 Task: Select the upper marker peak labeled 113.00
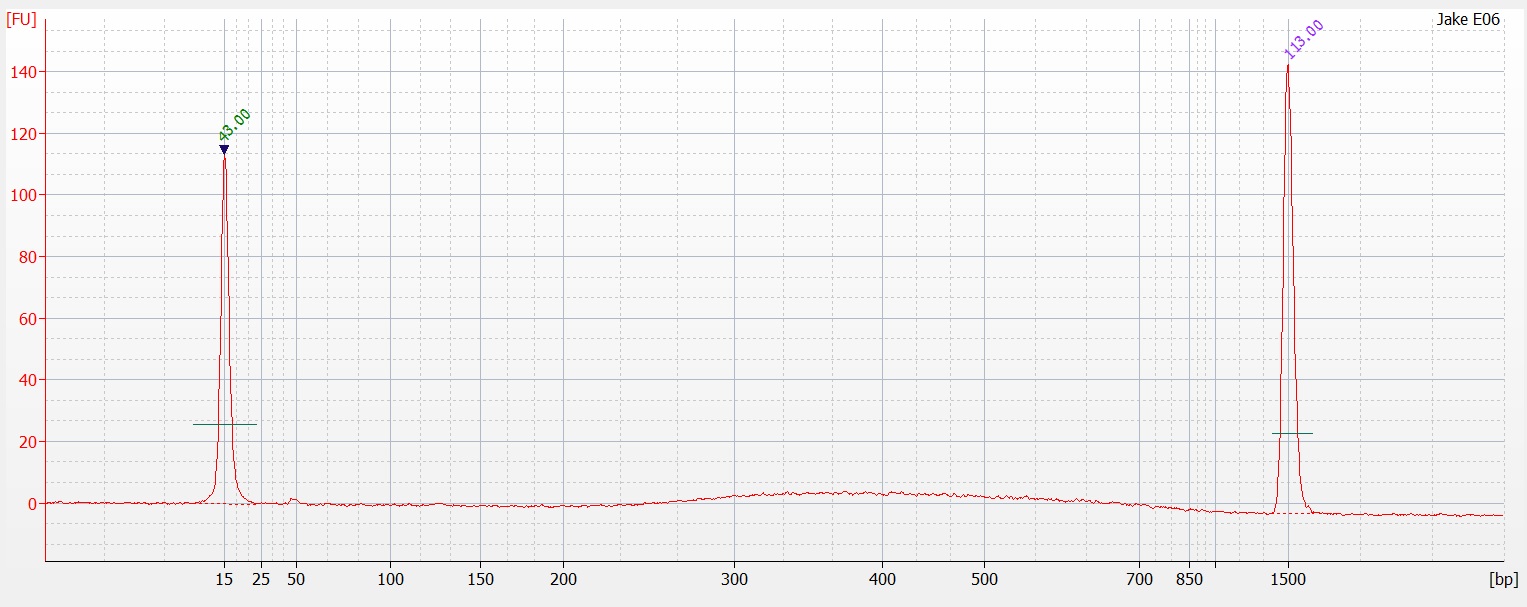1304,40
